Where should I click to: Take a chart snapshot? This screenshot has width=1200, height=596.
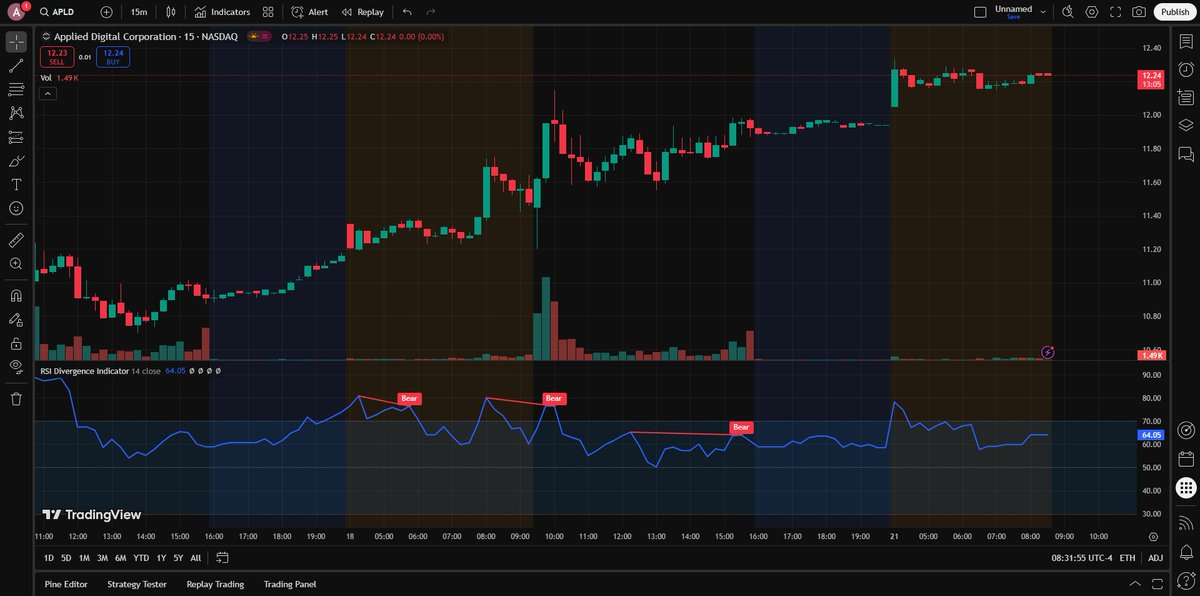pyautogui.click(x=1139, y=12)
